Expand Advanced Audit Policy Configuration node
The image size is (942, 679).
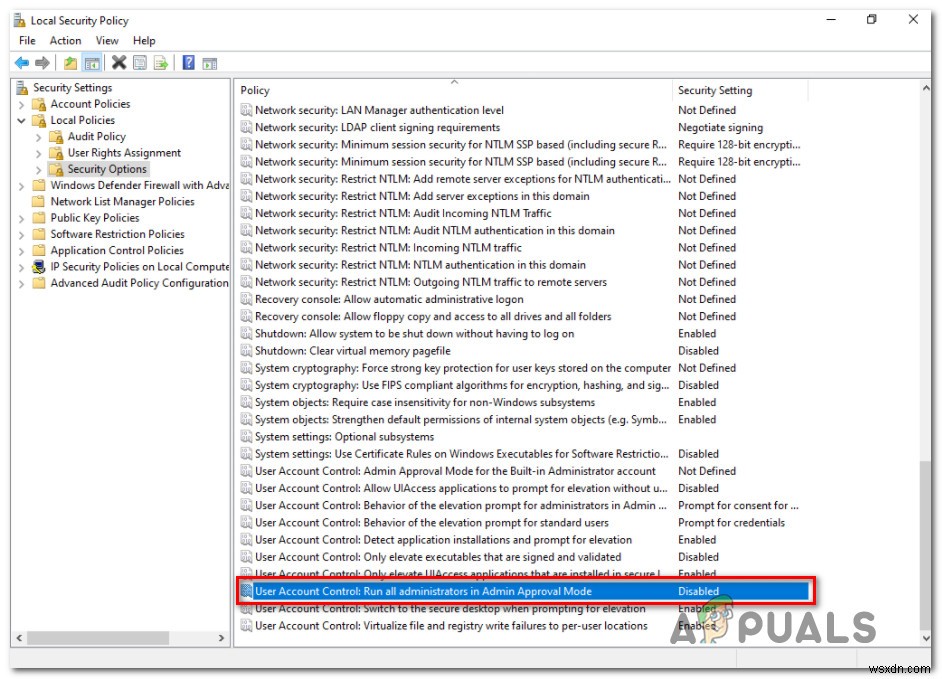coord(22,283)
